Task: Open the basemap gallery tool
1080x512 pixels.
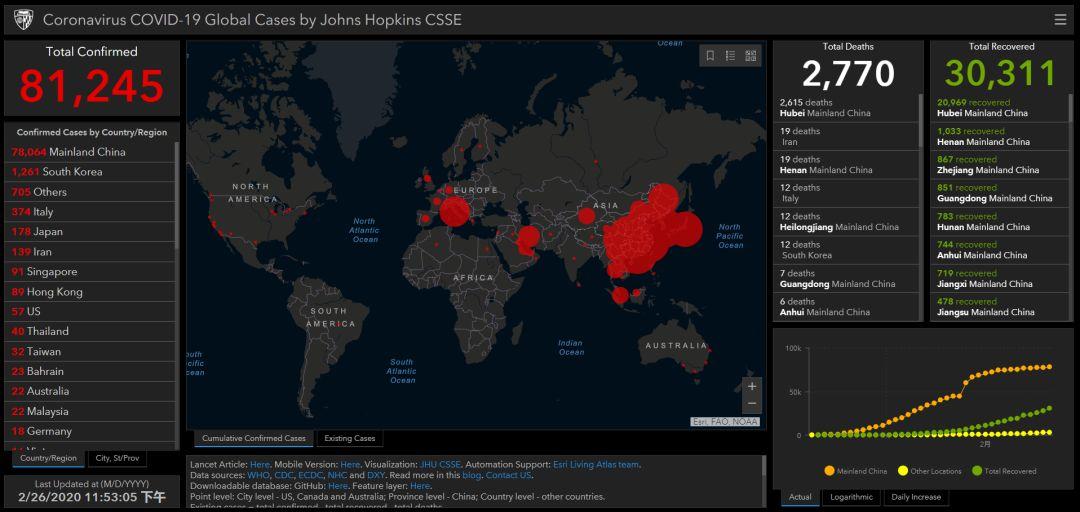Action: click(750, 56)
